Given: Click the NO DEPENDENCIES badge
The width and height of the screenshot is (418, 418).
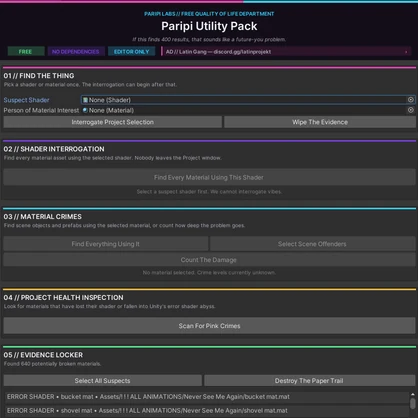Looking at the screenshot, I should [76, 52].
